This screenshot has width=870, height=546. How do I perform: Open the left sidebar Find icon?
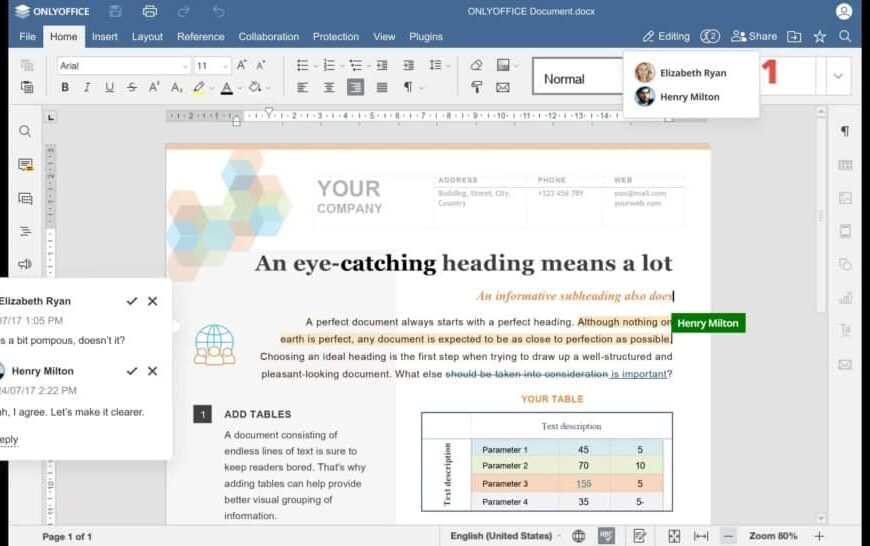coord(25,131)
